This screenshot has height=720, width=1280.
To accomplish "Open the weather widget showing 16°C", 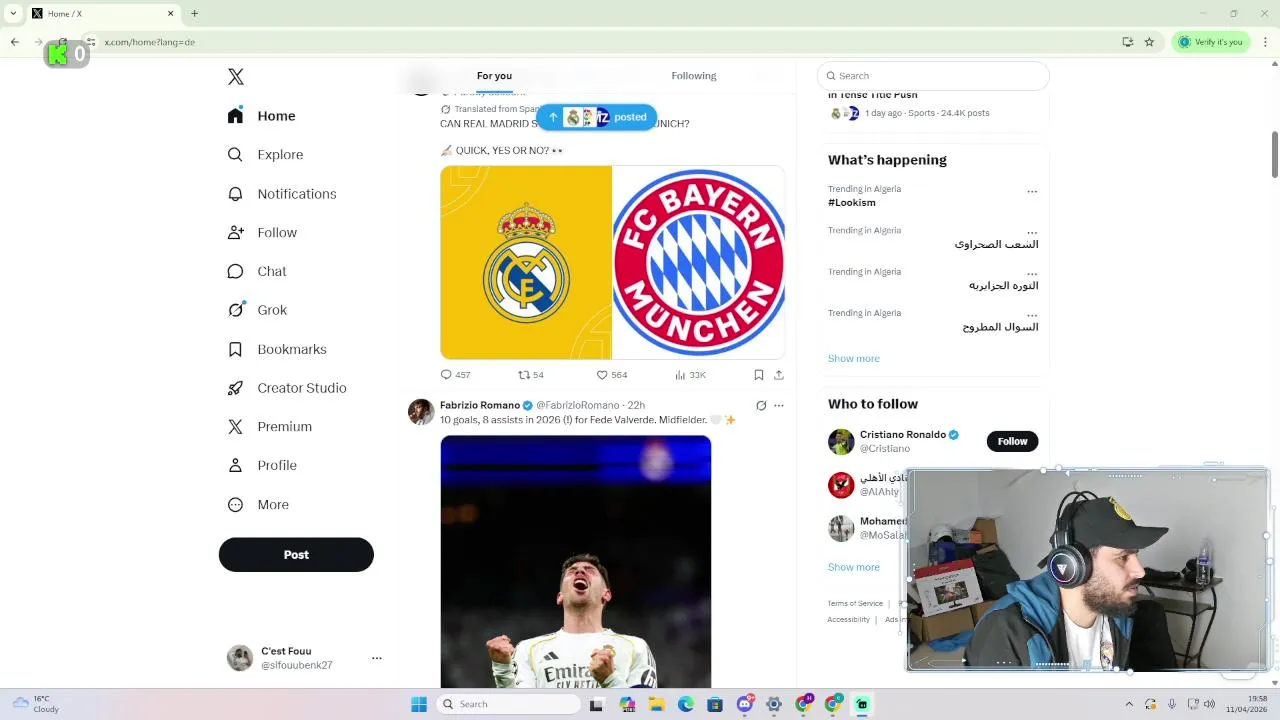I will click(x=35, y=704).
